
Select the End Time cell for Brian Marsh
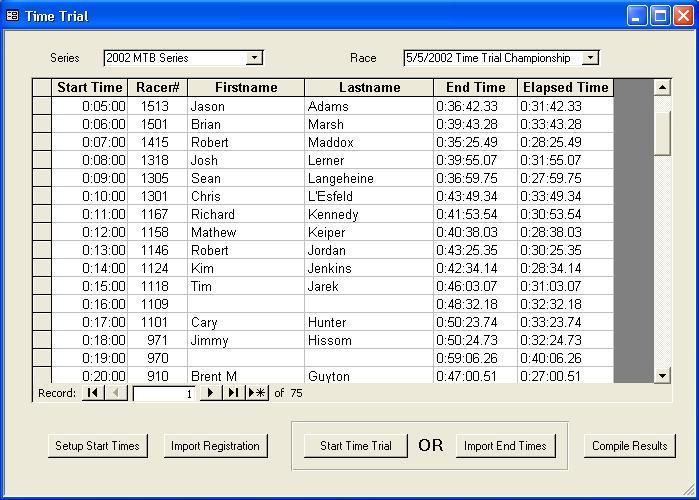[475, 124]
